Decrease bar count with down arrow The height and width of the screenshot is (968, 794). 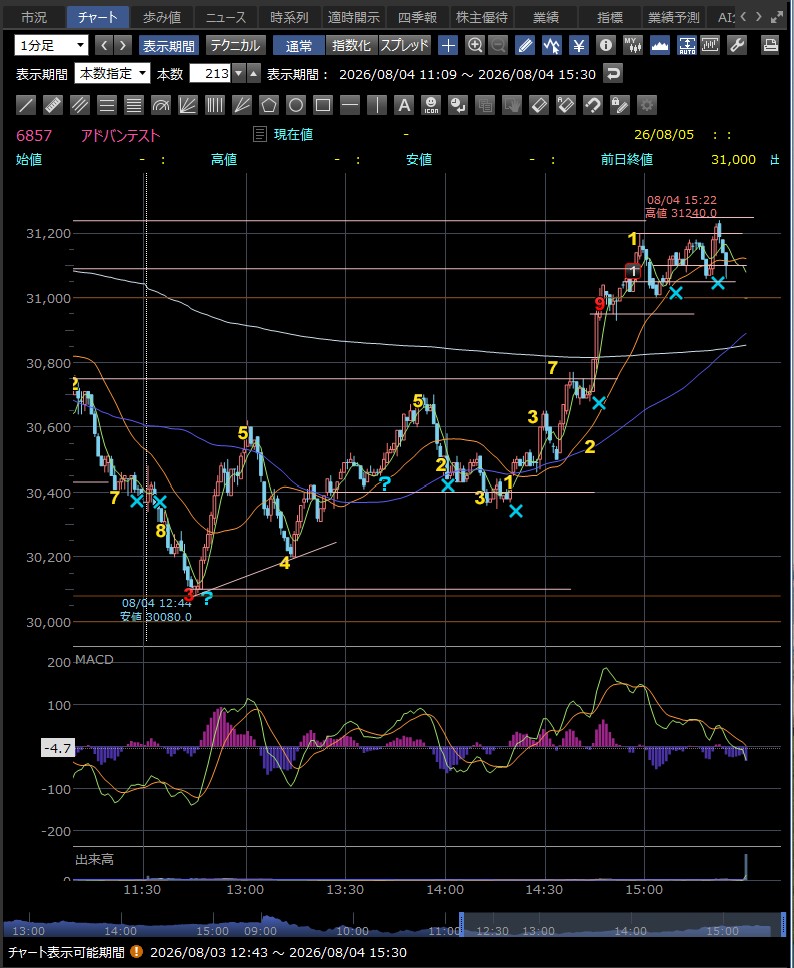point(239,73)
